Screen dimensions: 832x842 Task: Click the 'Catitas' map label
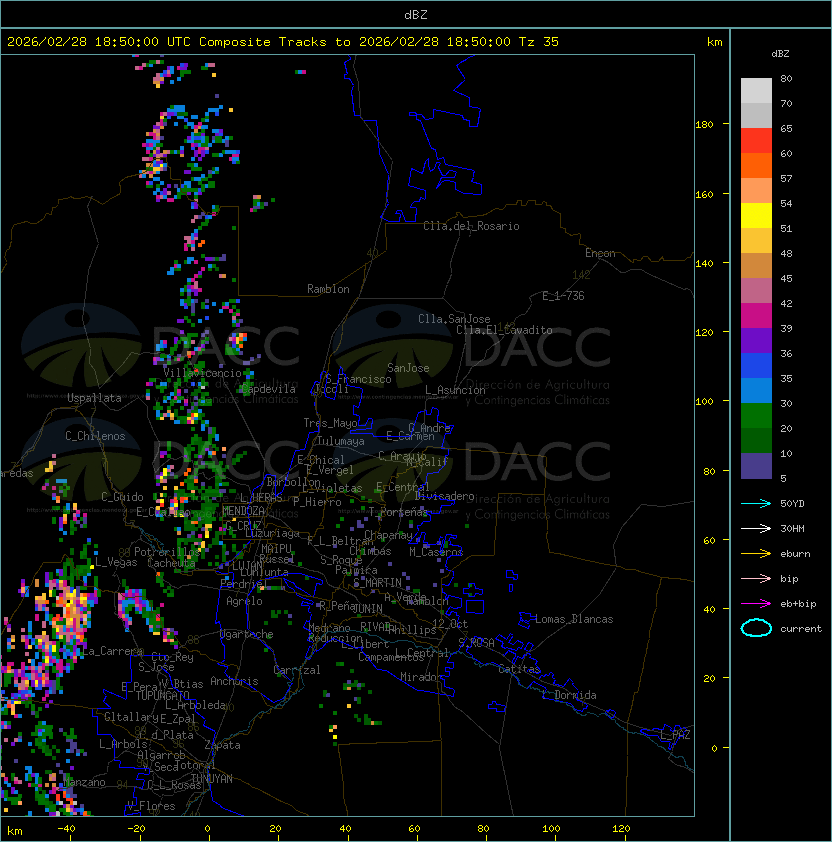519,669
